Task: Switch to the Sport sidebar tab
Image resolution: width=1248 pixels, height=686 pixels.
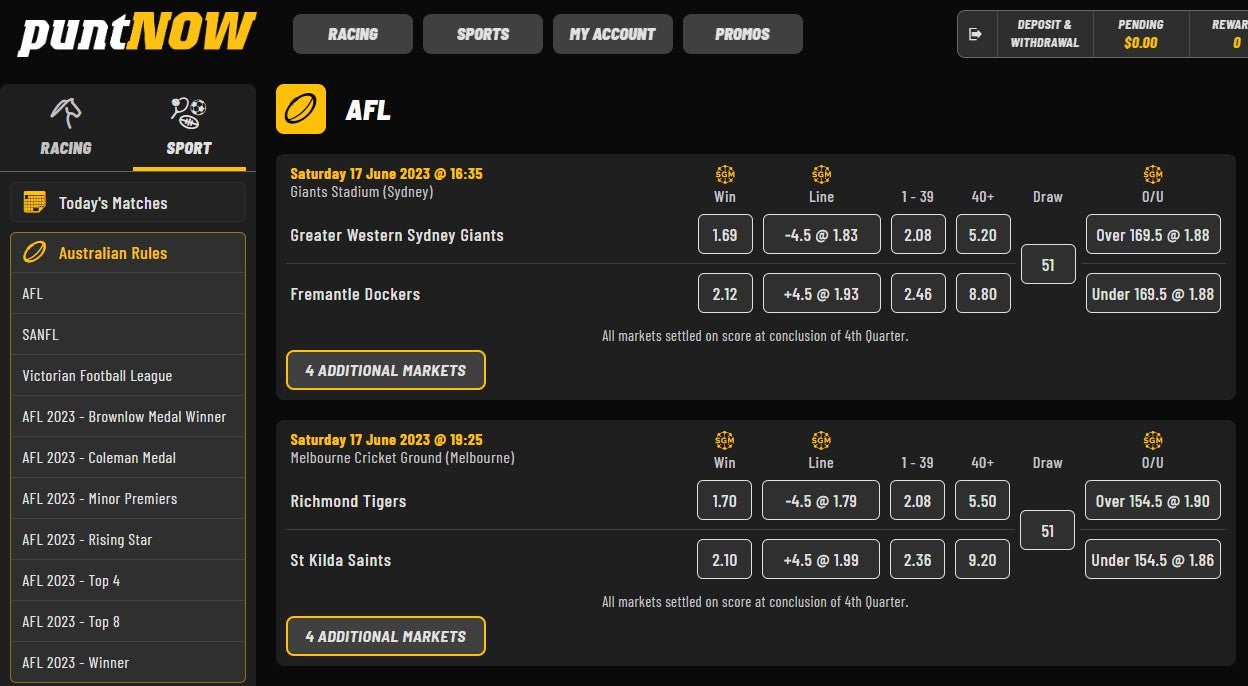Action: 189,127
